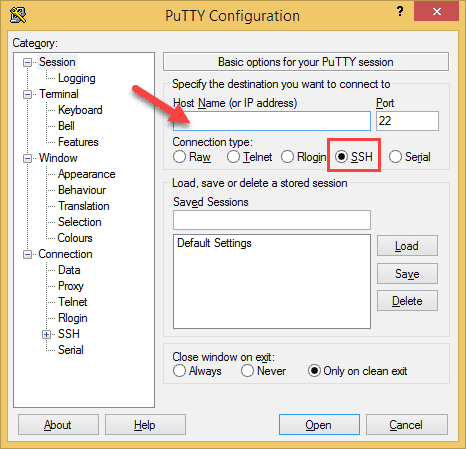Click the Delete session button

[x=407, y=301]
